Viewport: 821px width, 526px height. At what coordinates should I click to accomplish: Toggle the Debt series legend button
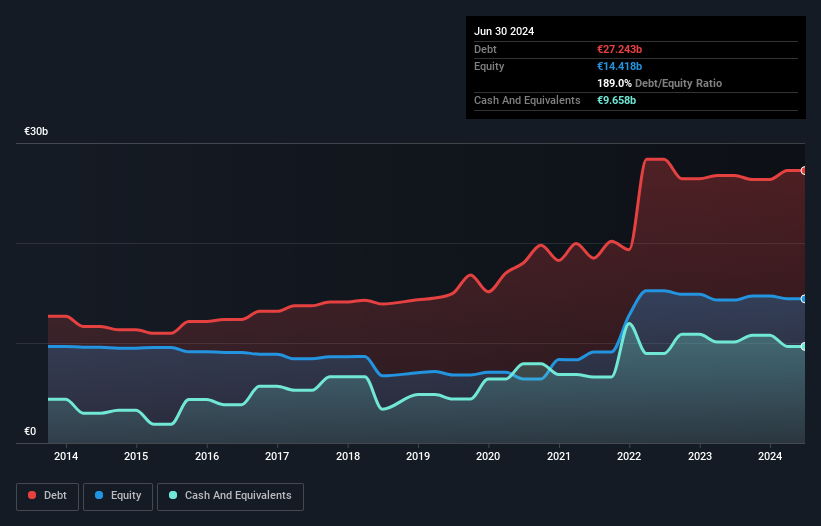(x=48, y=496)
